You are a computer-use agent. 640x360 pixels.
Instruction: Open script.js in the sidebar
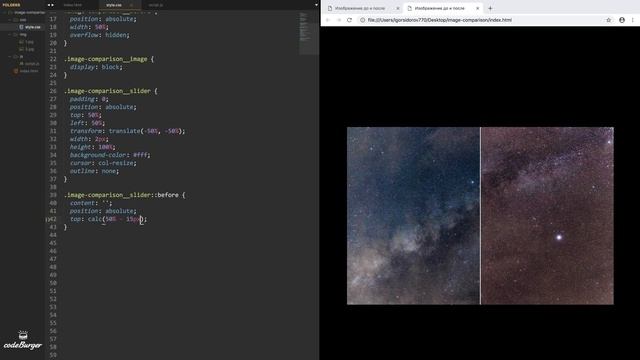[29, 64]
